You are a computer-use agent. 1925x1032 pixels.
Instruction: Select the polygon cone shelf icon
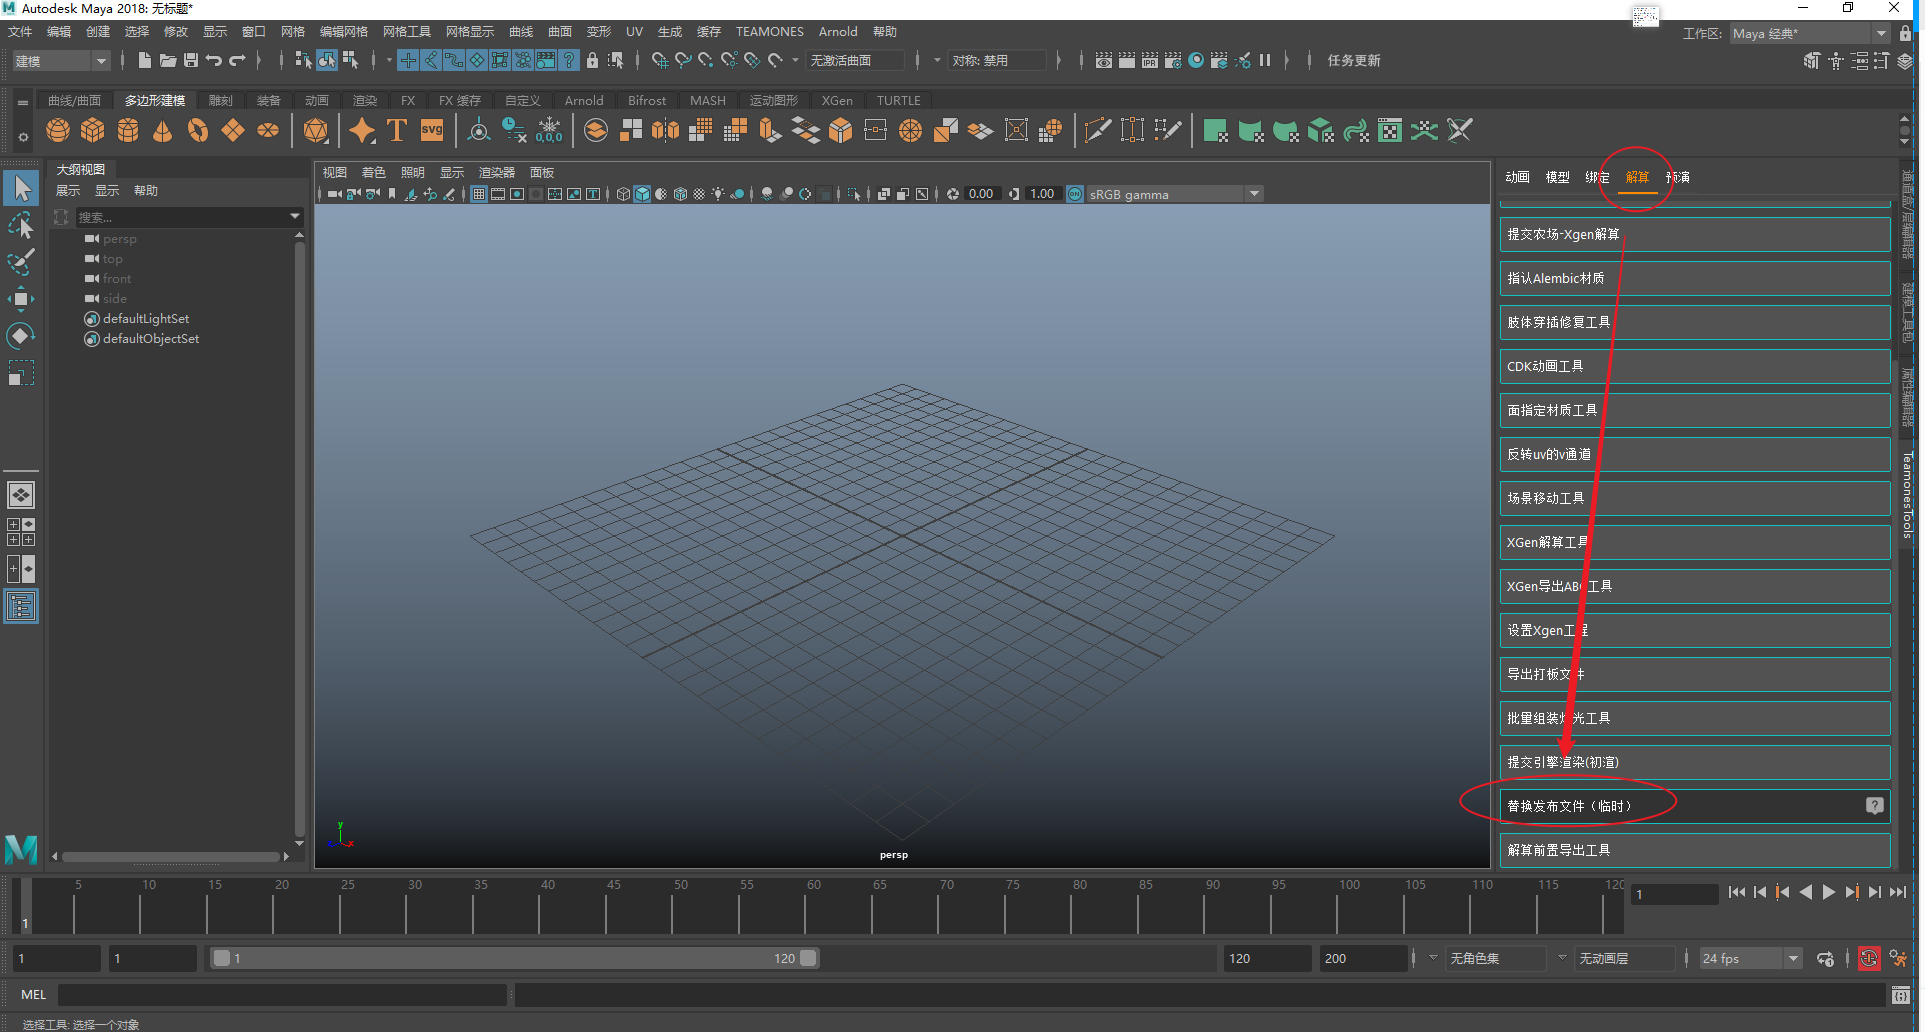pos(162,131)
